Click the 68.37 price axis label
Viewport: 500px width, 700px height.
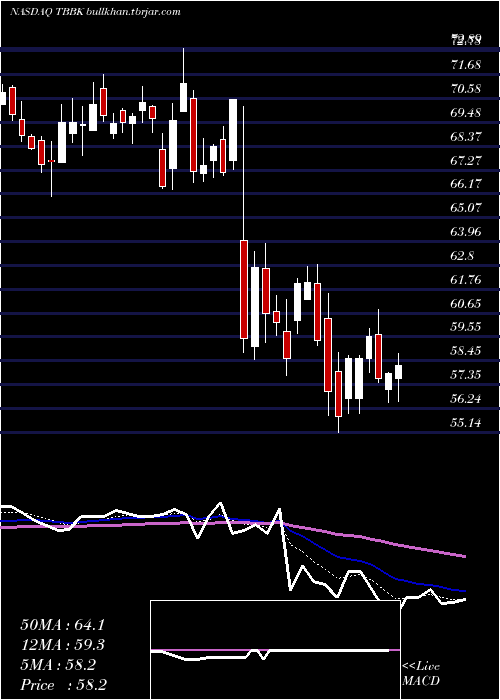pos(466,136)
